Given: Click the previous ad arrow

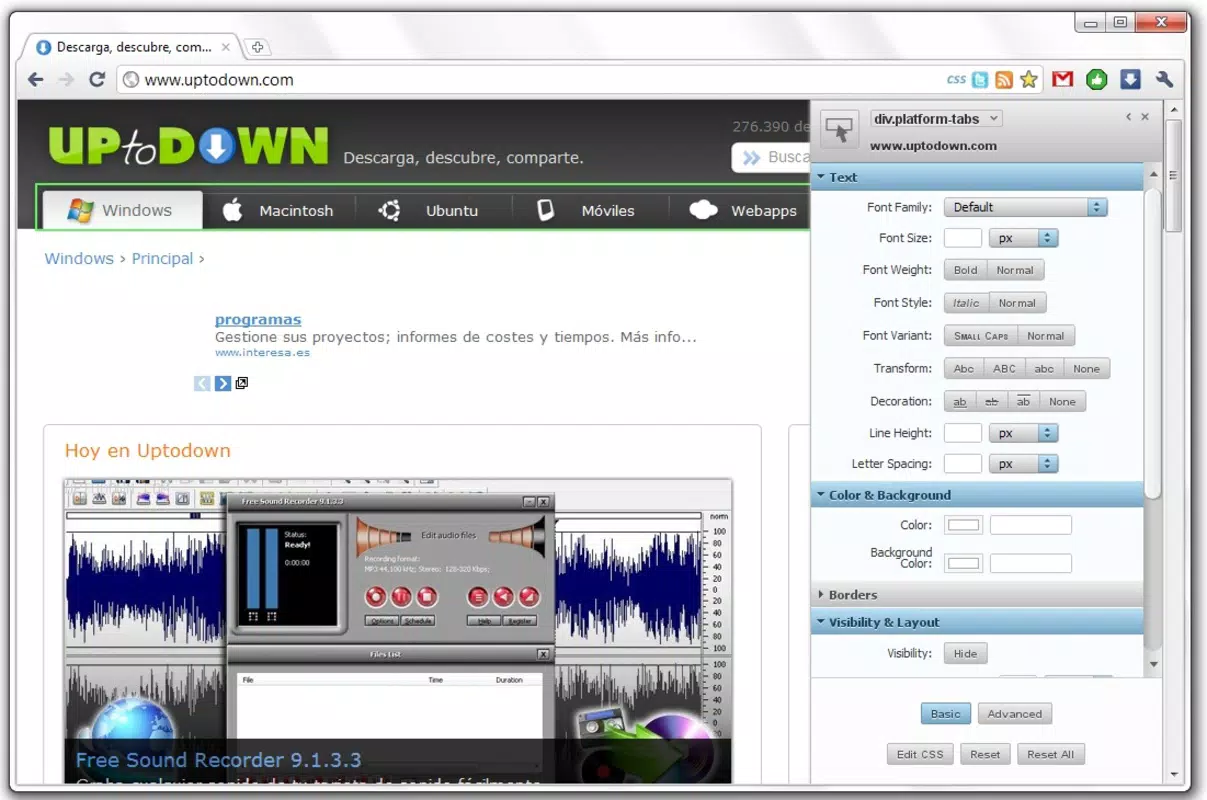Looking at the screenshot, I should click(202, 383).
